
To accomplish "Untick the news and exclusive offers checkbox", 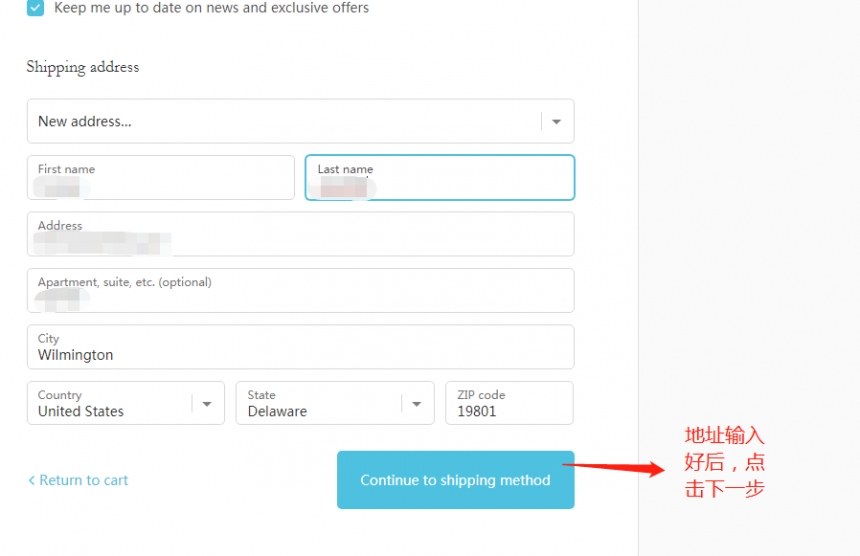I will pyautogui.click(x=36, y=8).
